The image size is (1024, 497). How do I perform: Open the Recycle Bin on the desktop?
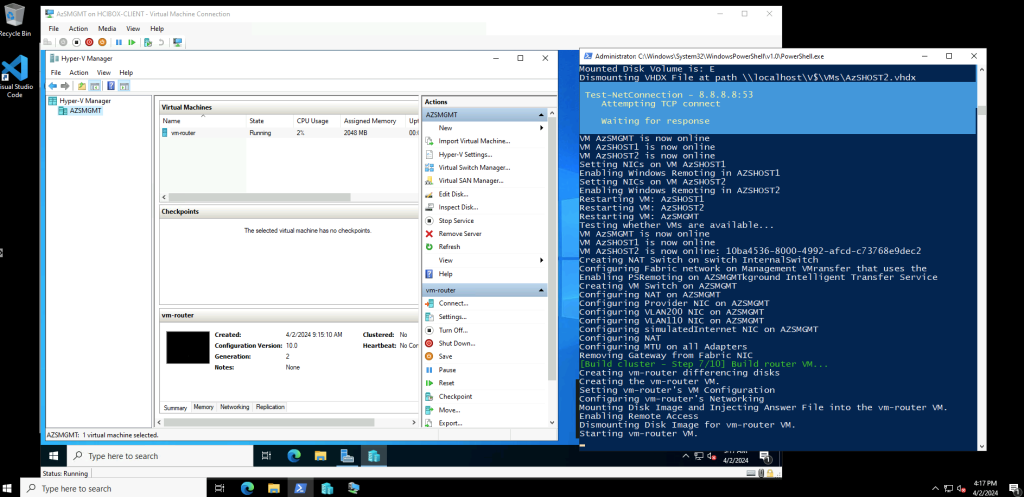(x=14, y=20)
